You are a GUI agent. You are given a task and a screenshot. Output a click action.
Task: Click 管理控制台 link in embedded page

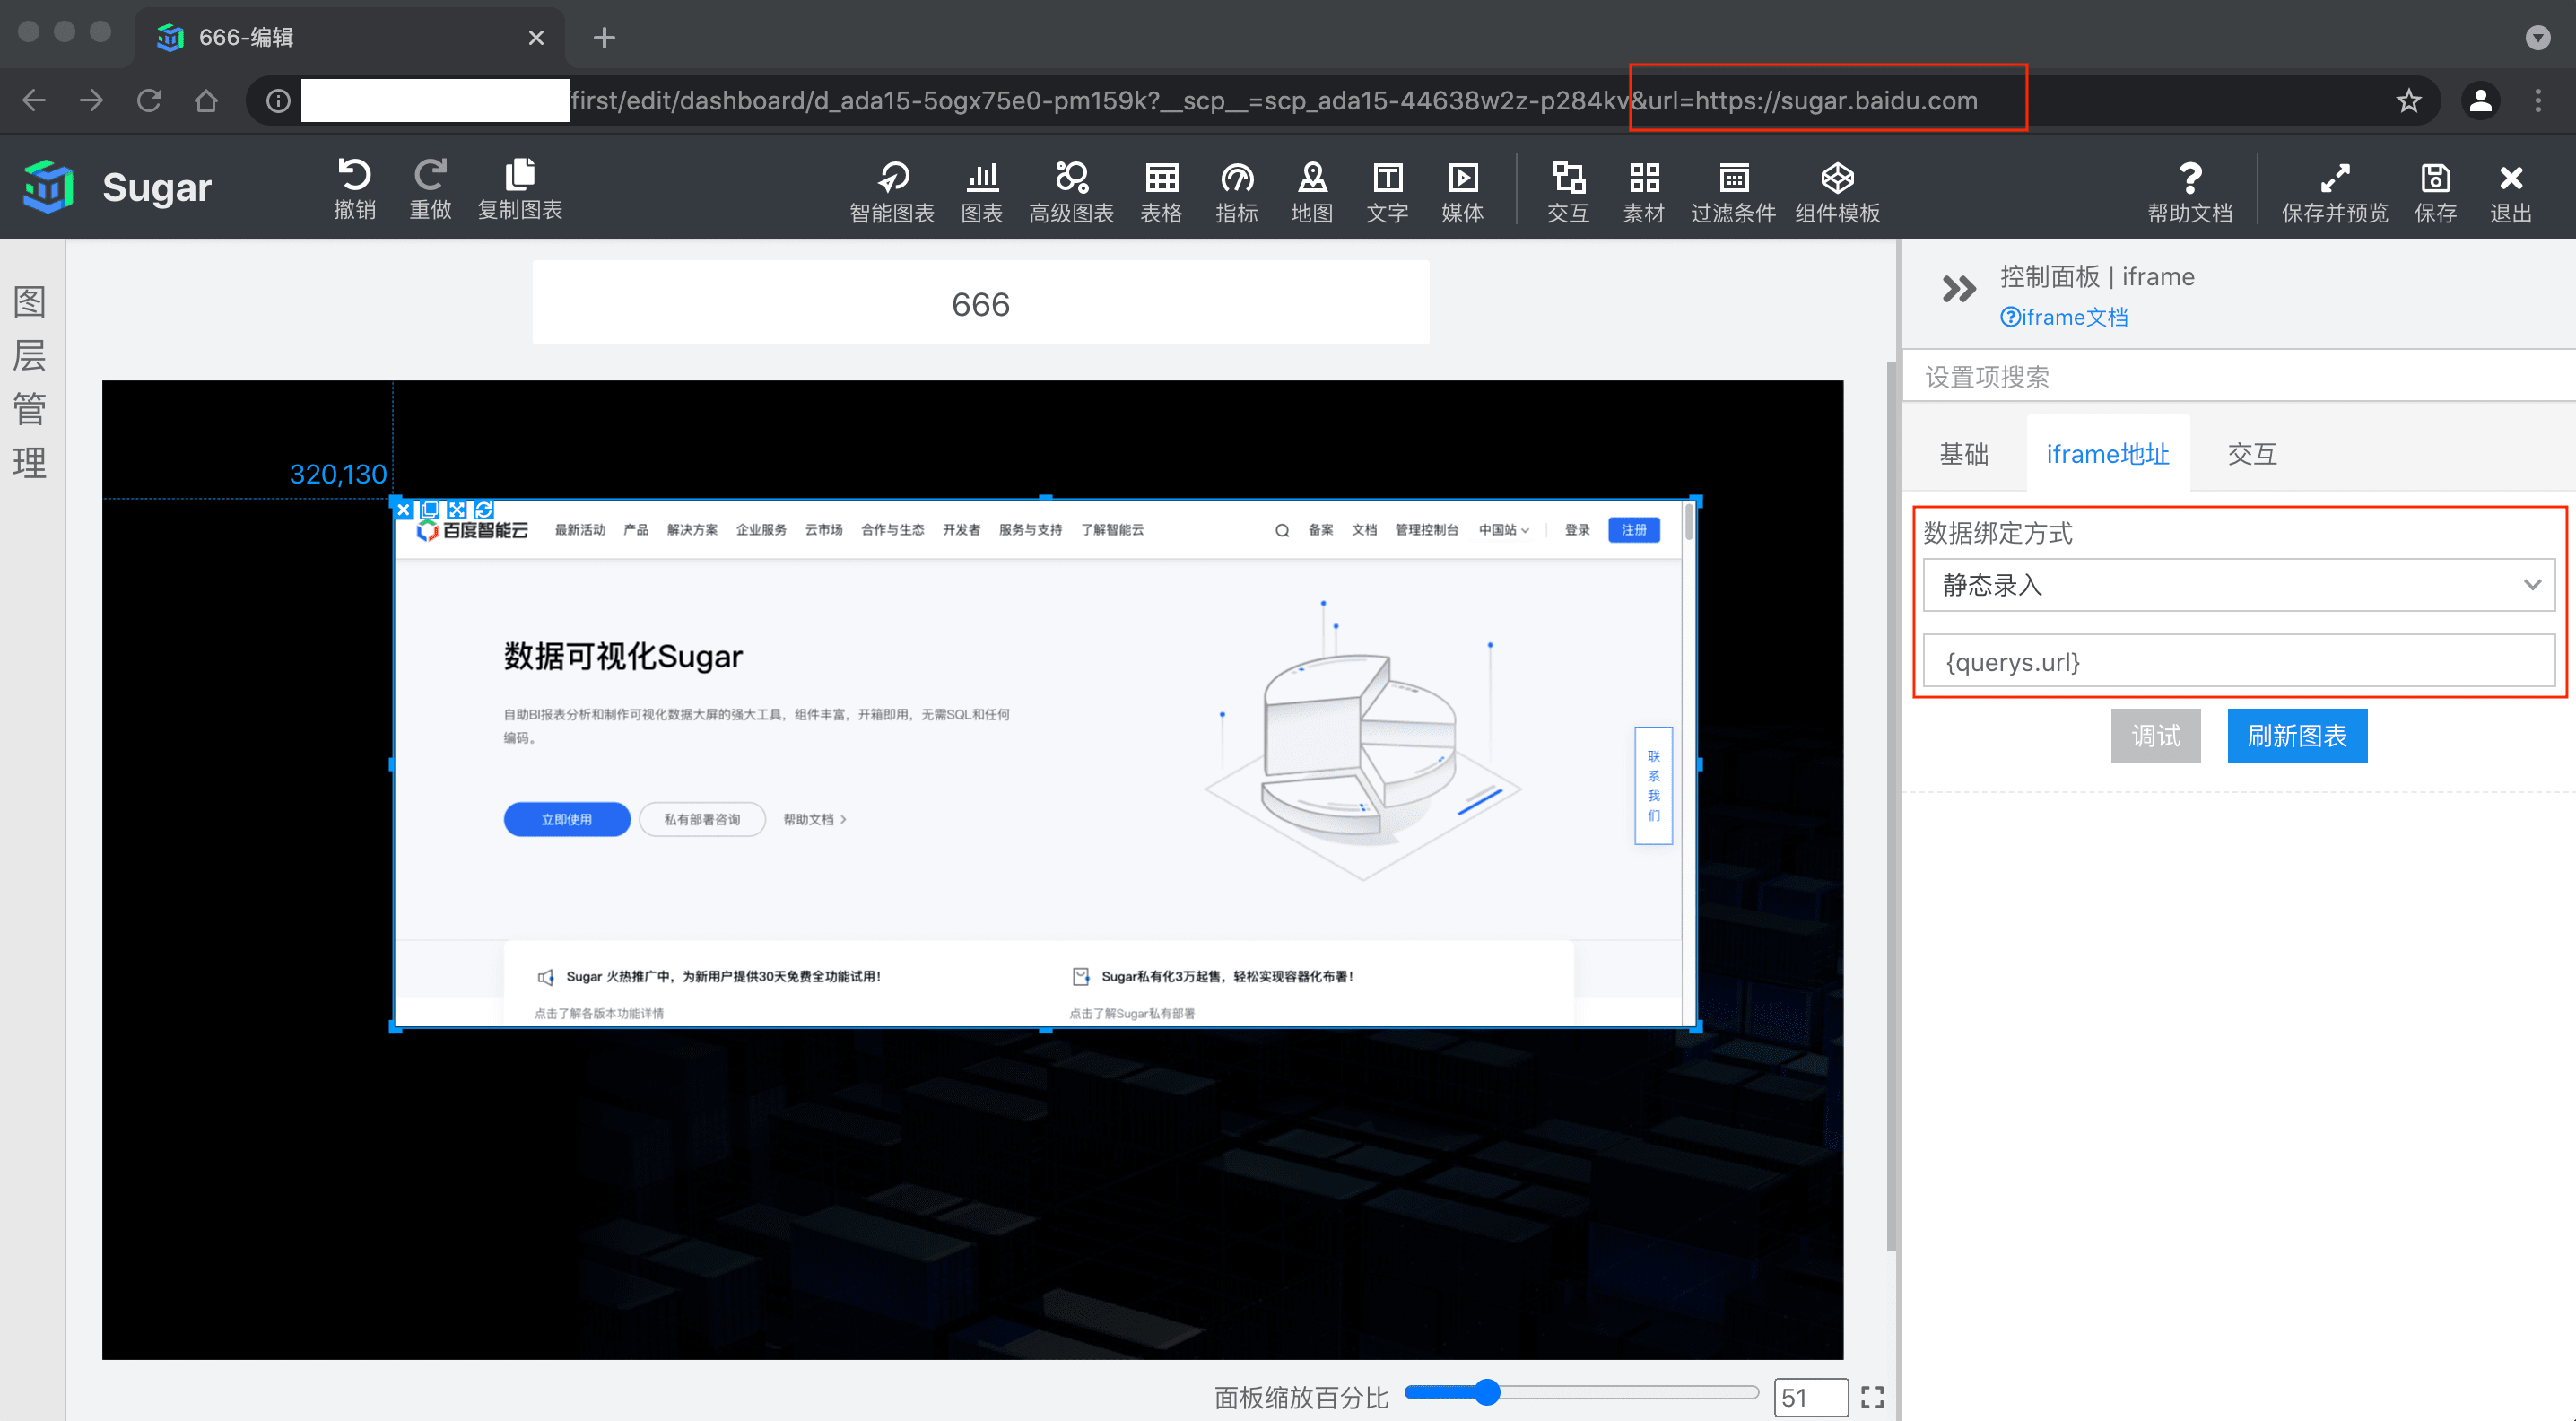tap(1427, 530)
